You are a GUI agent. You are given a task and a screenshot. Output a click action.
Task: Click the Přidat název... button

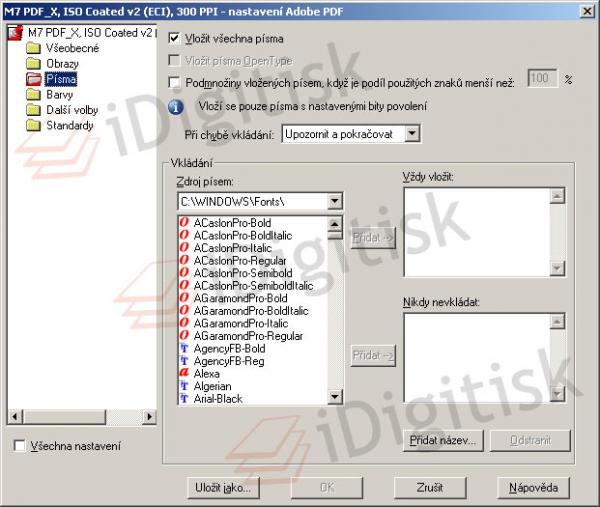coord(443,440)
